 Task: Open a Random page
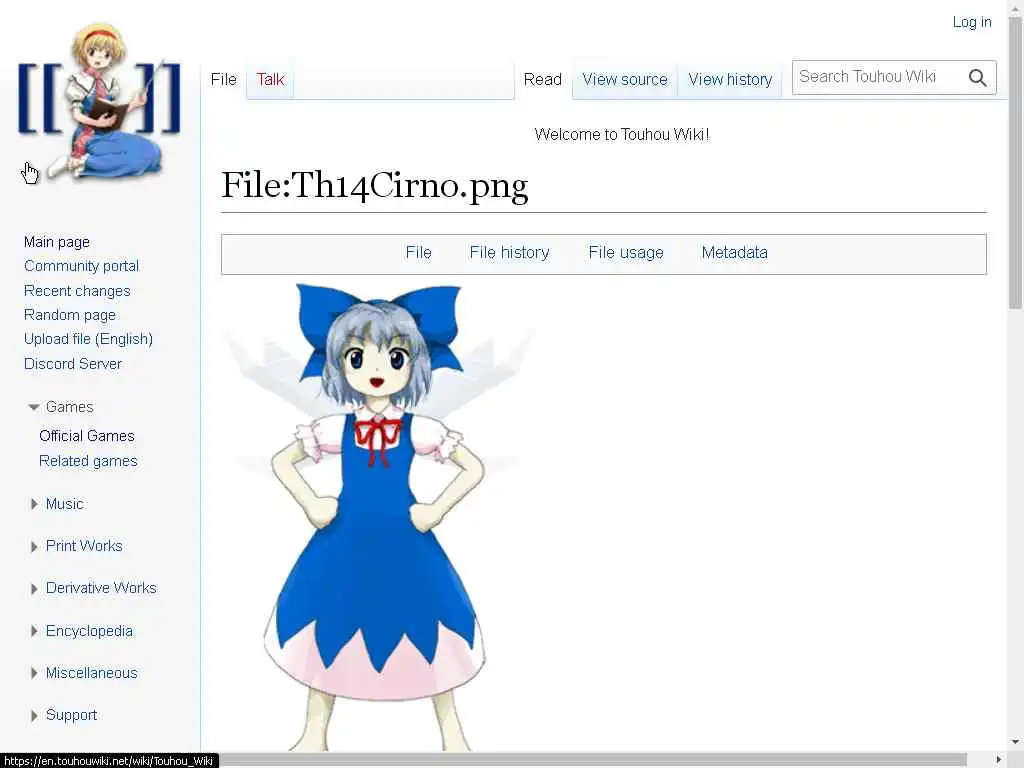tap(70, 315)
